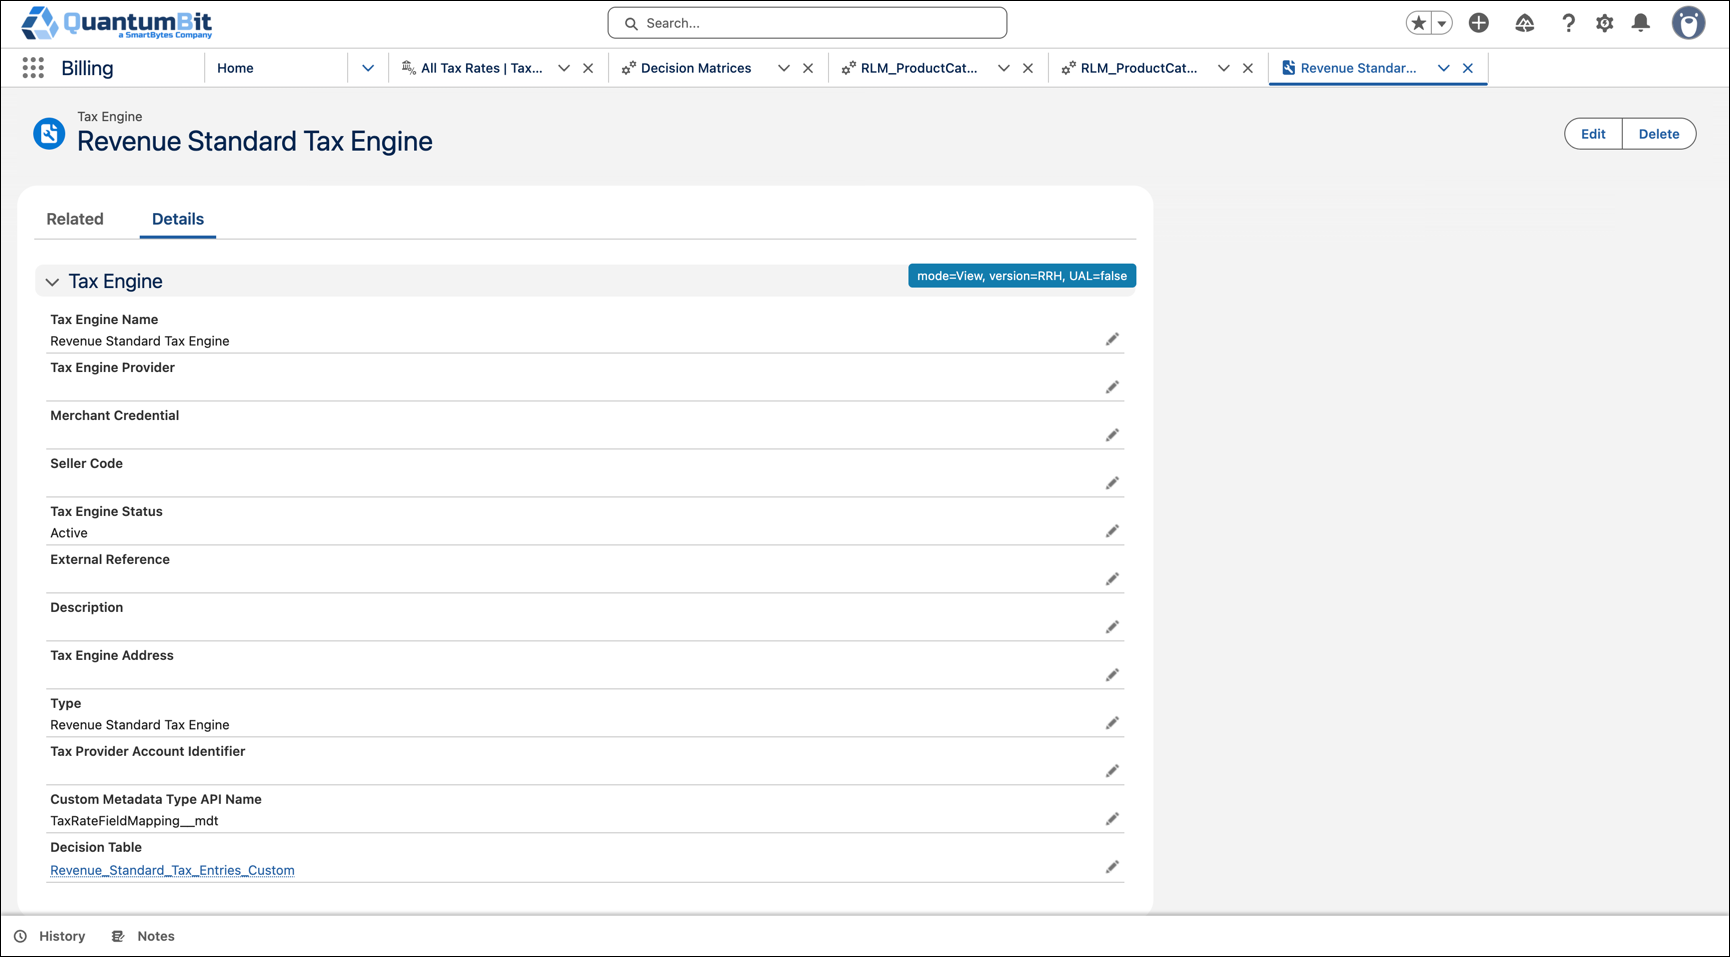Edit Tax Engine Status with pencil icon

(x=1112, y=531)
